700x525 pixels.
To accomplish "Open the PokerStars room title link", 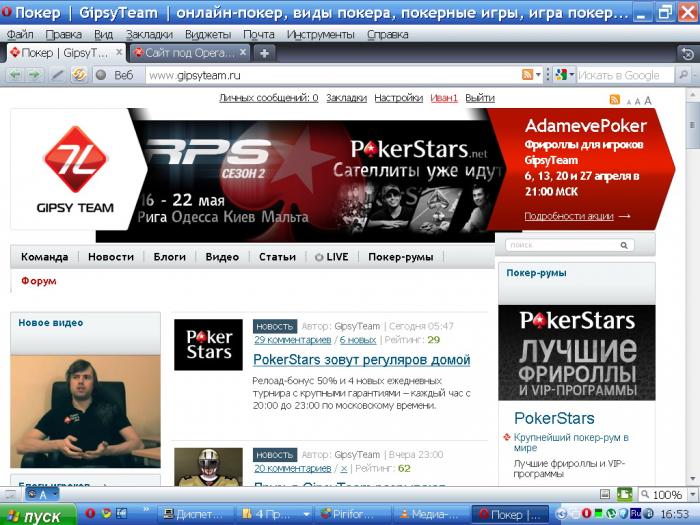I will coord(554,418).
